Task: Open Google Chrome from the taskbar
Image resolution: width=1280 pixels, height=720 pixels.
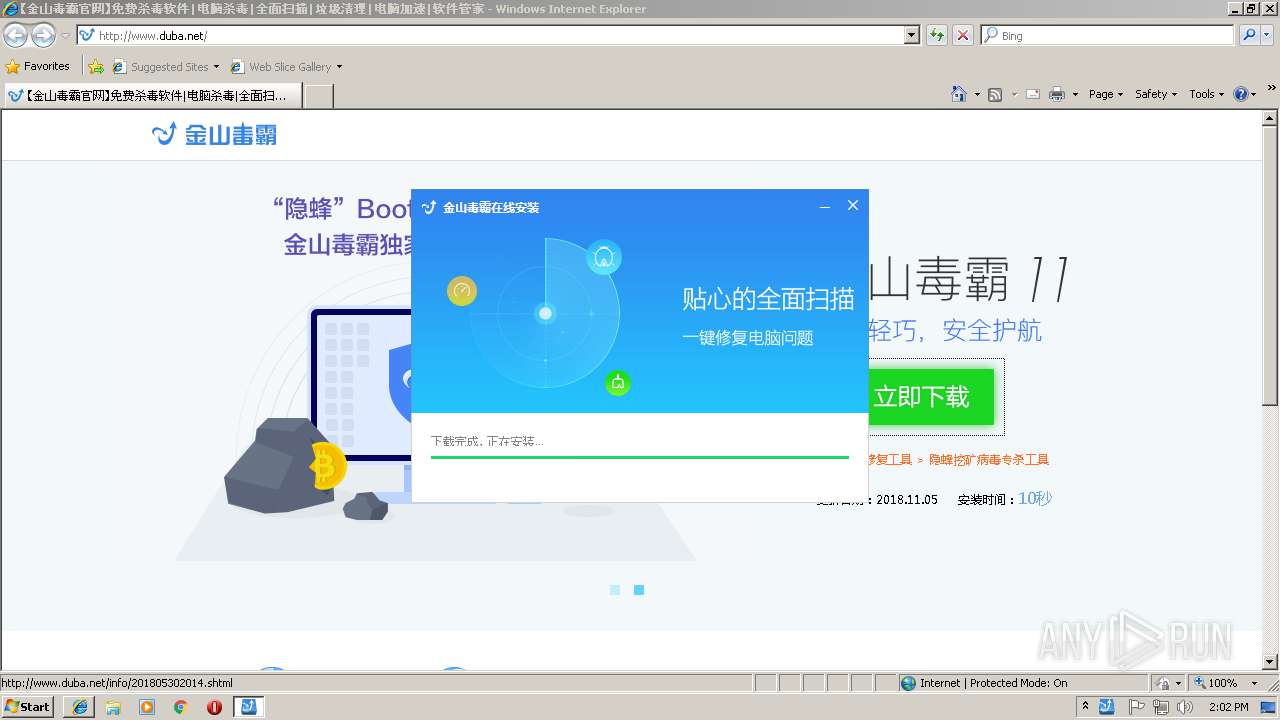Action: click(x=181, y=707)
